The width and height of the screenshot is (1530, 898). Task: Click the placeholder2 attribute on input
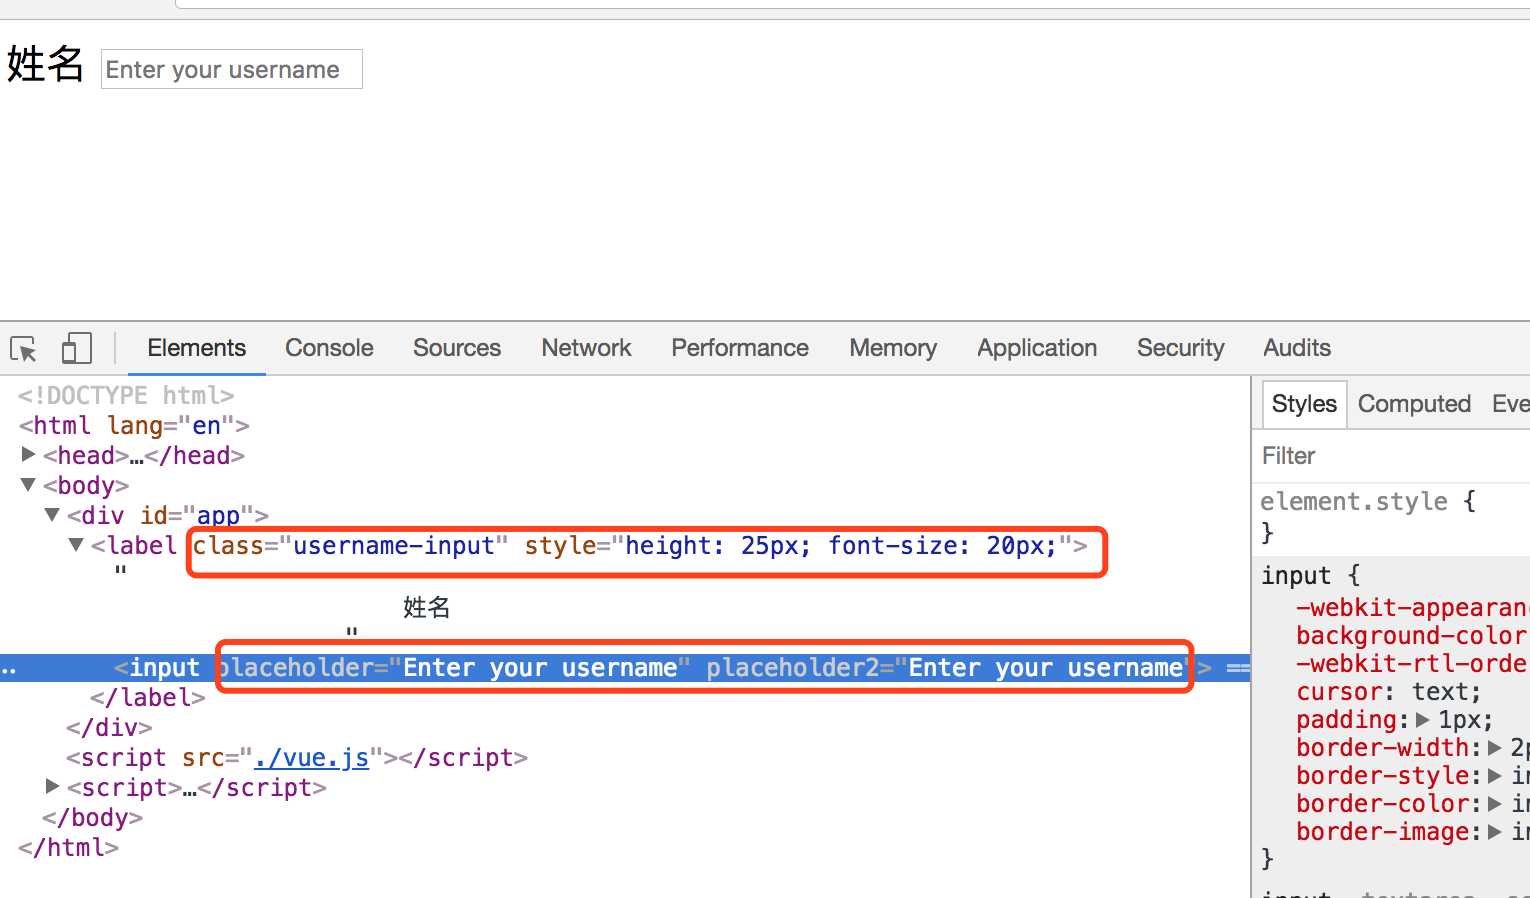coord(948,668)
